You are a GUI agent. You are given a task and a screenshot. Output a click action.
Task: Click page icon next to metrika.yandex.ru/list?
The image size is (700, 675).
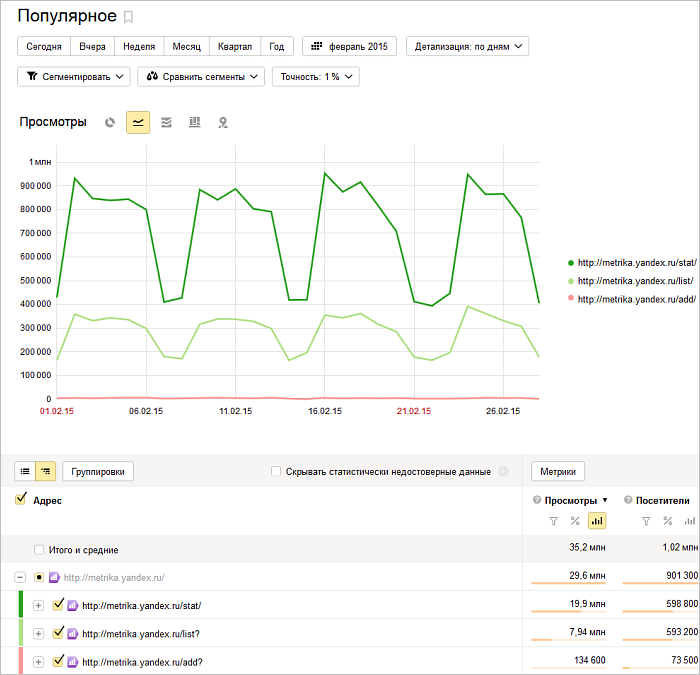tap(73, 634)
